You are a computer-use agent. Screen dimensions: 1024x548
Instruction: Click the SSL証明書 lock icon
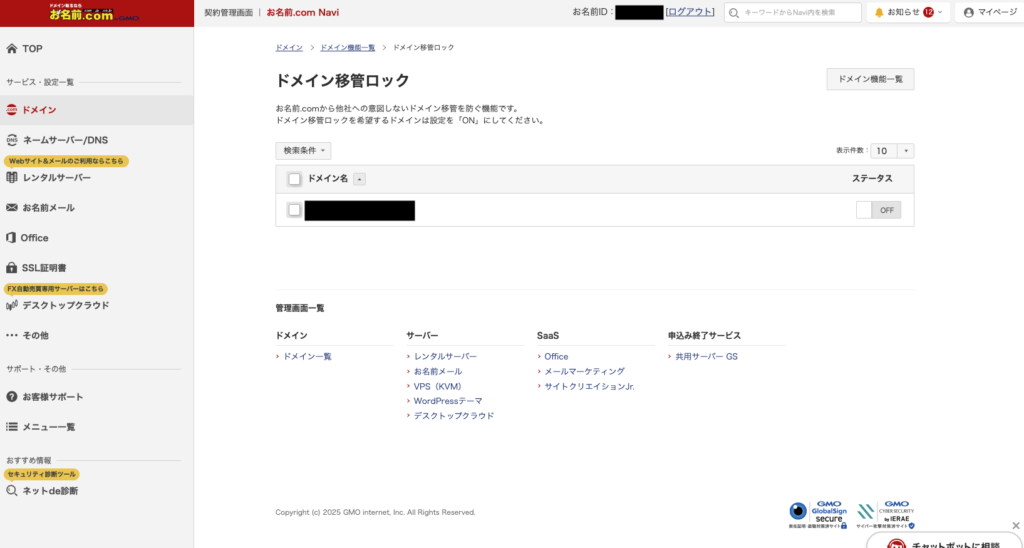pos(11,268)
